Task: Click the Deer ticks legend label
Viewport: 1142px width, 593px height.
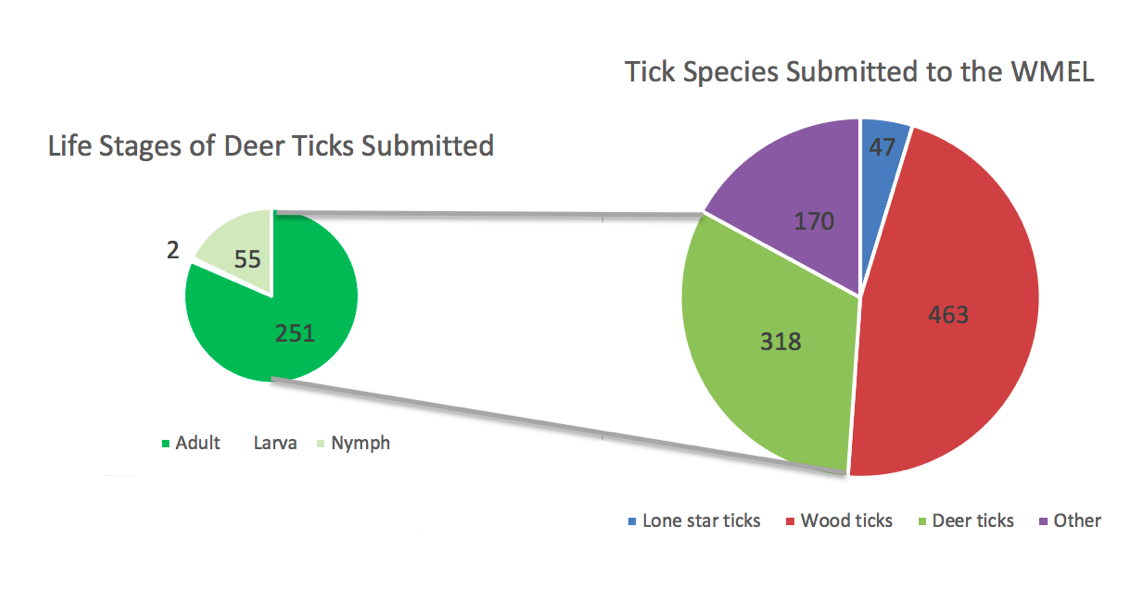Action: [x=973, y=521]
